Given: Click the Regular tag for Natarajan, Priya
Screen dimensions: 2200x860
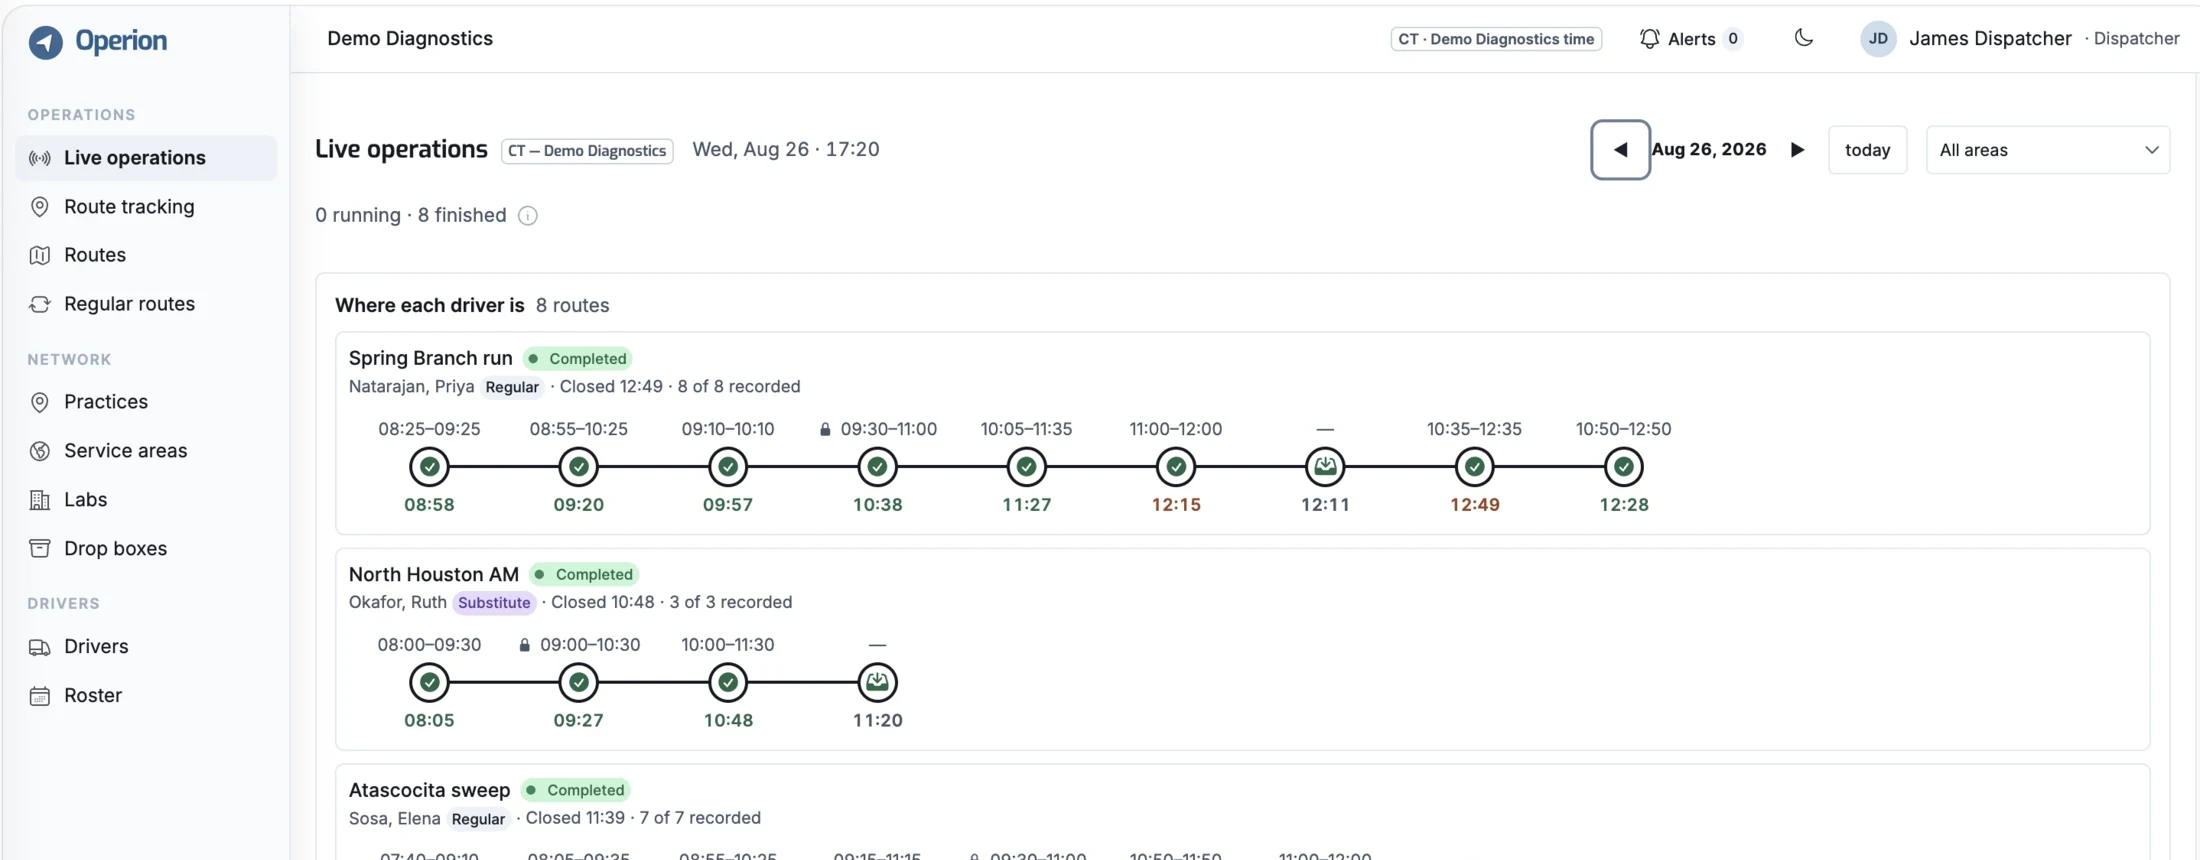Looking at the screenshot, I should (x=512, y=387).
